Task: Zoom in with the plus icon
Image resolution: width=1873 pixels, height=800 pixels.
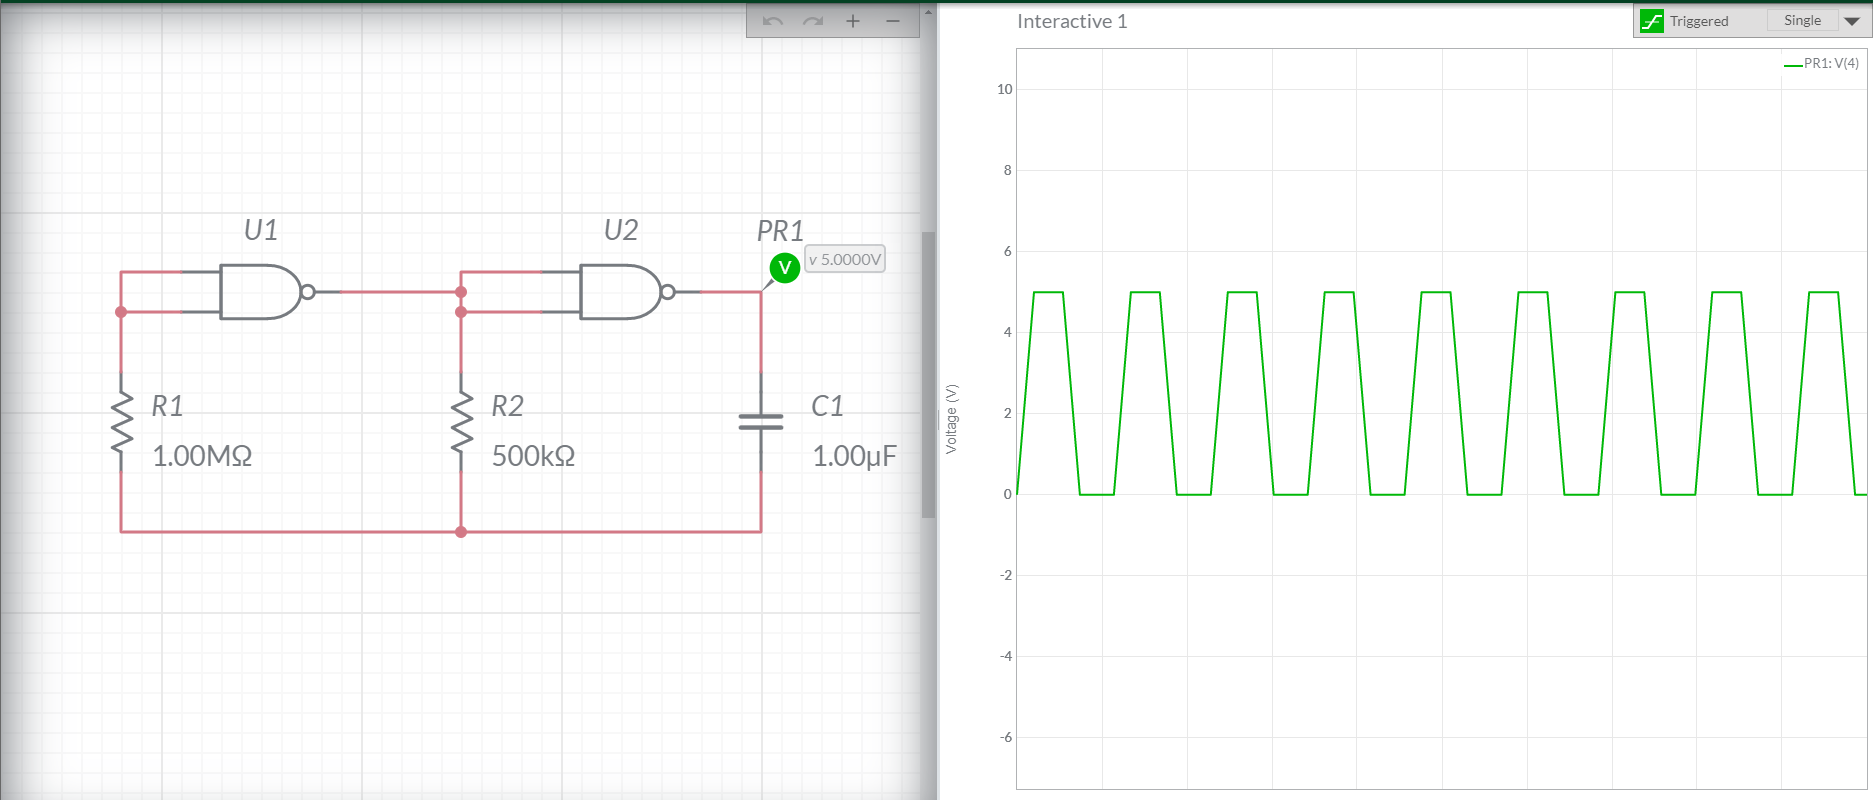Action: click(x=853, y=21)
